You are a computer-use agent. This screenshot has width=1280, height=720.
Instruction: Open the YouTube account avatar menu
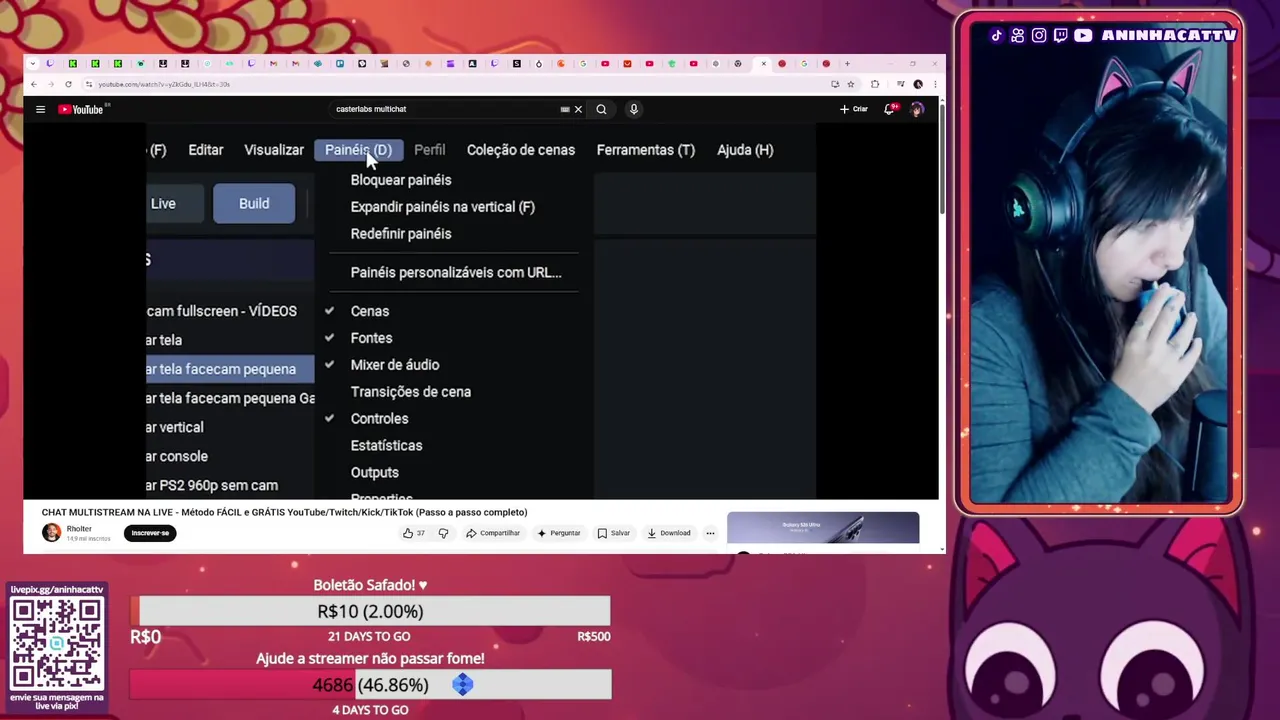917,109
